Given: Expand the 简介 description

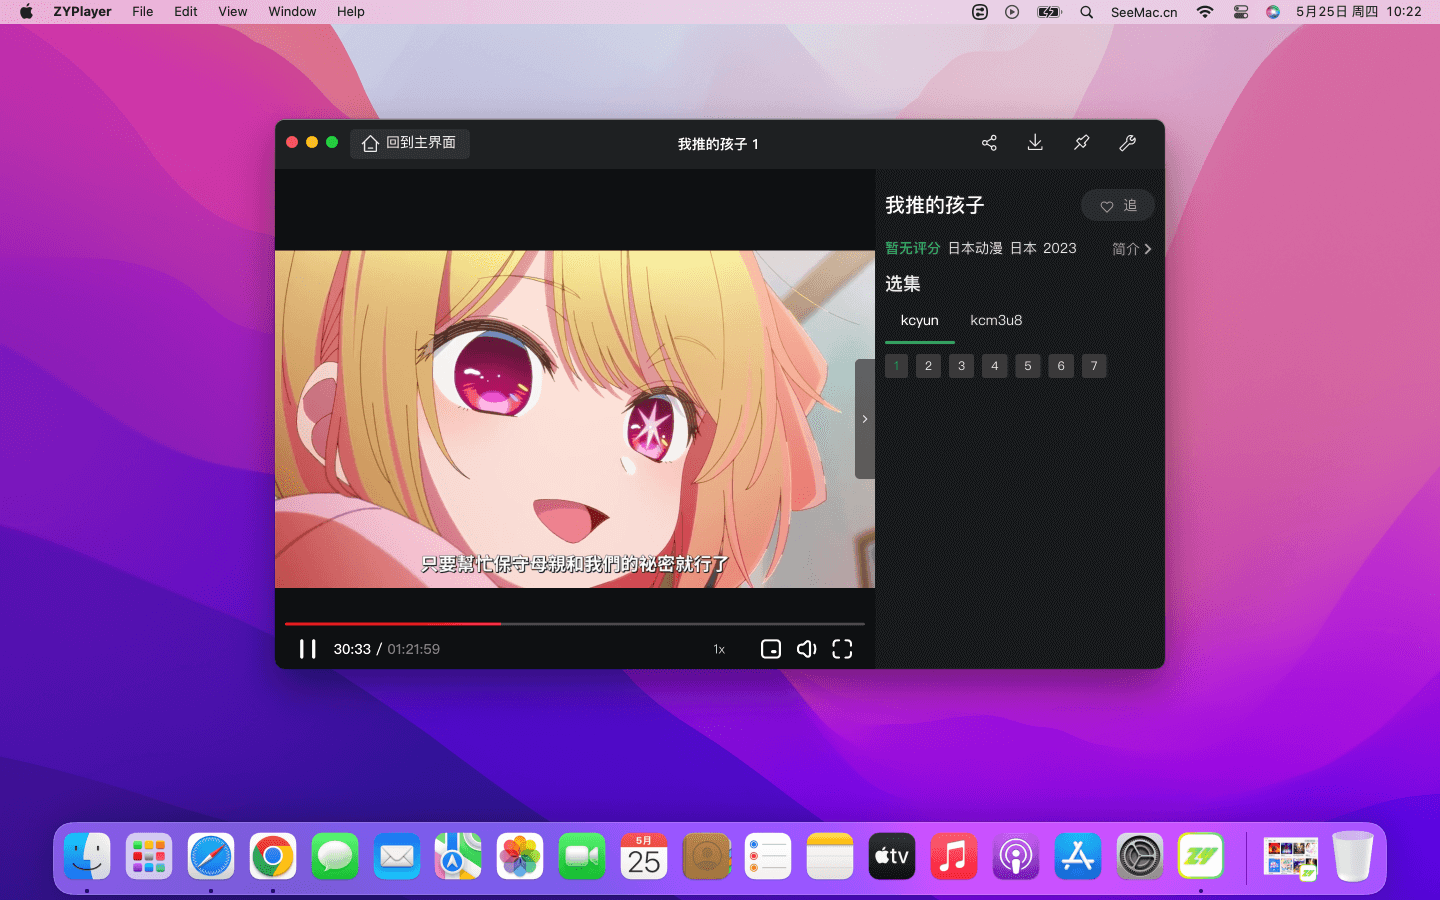Looking at the screenshot, I should tap(1131, 249).
